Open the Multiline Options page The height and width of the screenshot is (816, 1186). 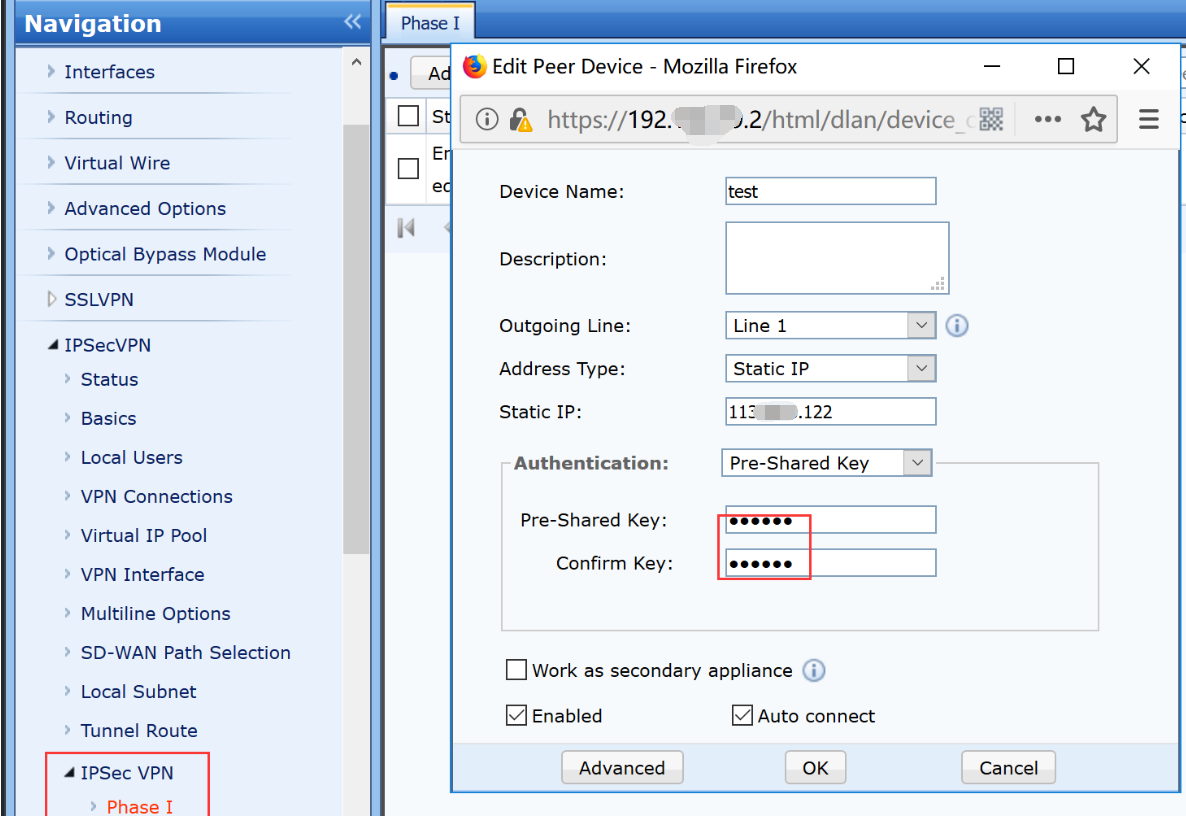click(155, 613)
